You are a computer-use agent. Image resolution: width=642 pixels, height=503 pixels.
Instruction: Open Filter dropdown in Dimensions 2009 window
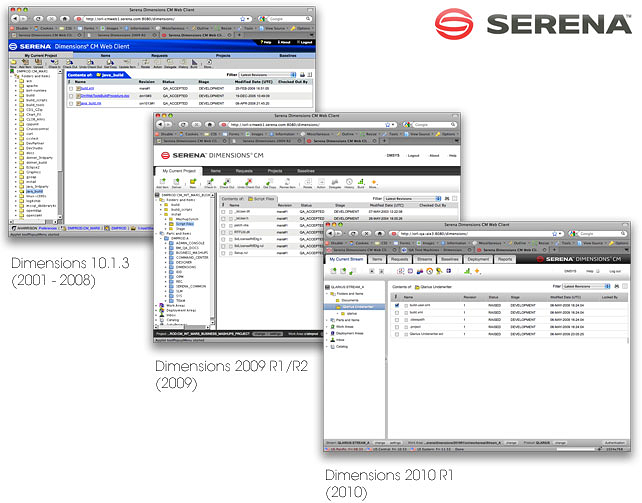point(412,198)
